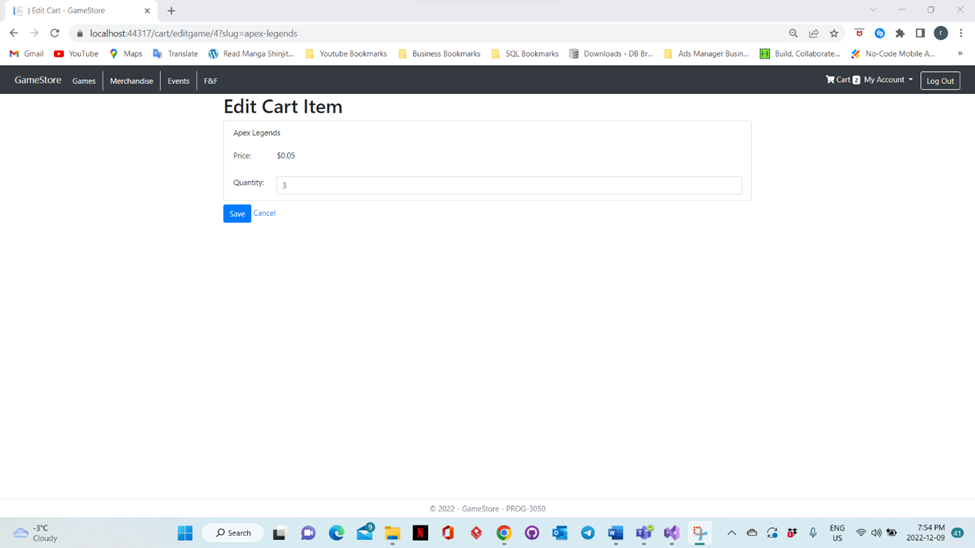
Task: Open the Merchandise nav item
Action: (x=131, y=81)
